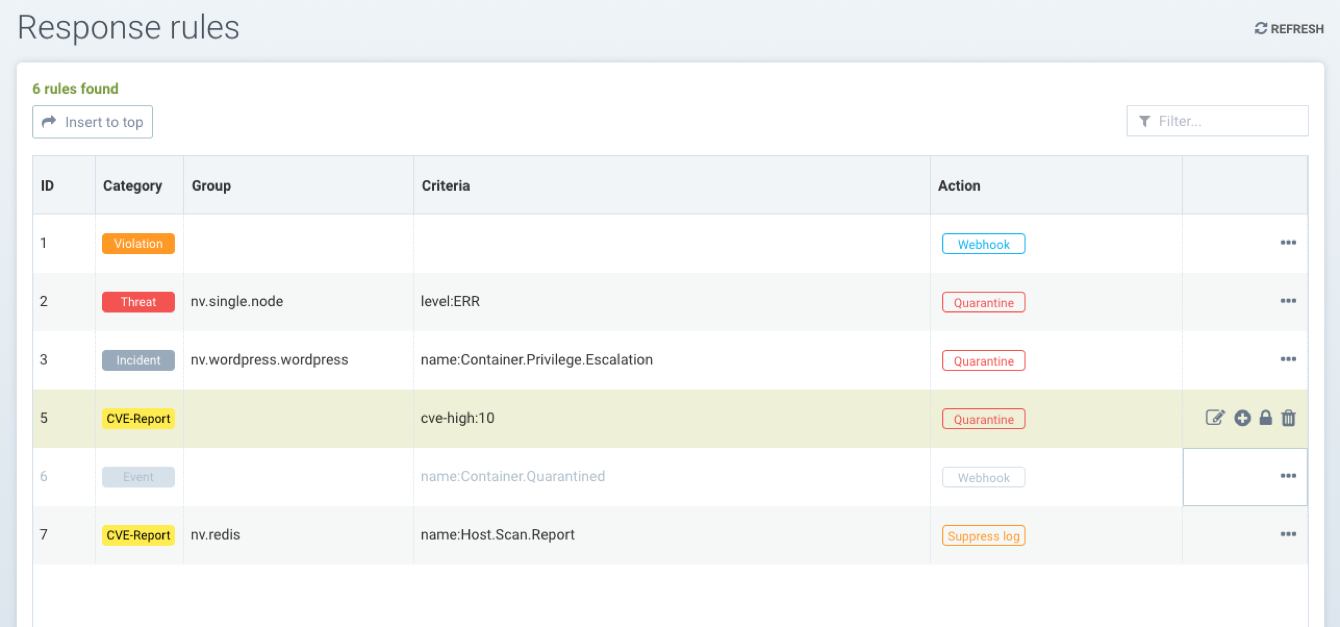This screenshot has height=627, width=1340.
Task: Open the three-dot menu for rule 2
Action: coord(1288,301)
